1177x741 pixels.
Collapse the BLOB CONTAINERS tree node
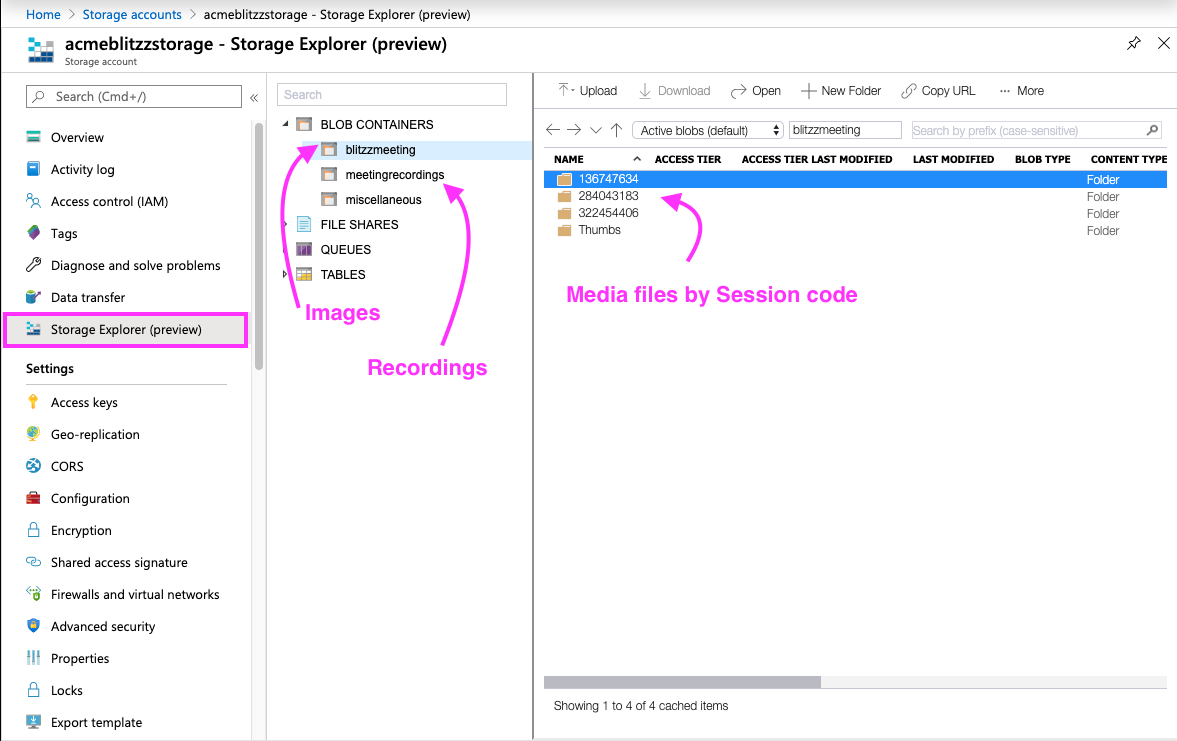[x=285, y=124]
